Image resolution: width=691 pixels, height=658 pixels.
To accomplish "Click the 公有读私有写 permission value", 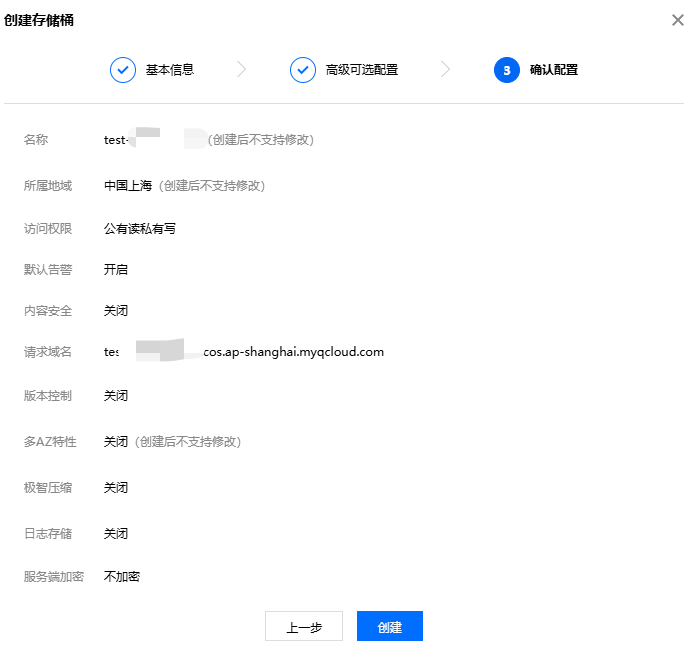I will 140,228.
